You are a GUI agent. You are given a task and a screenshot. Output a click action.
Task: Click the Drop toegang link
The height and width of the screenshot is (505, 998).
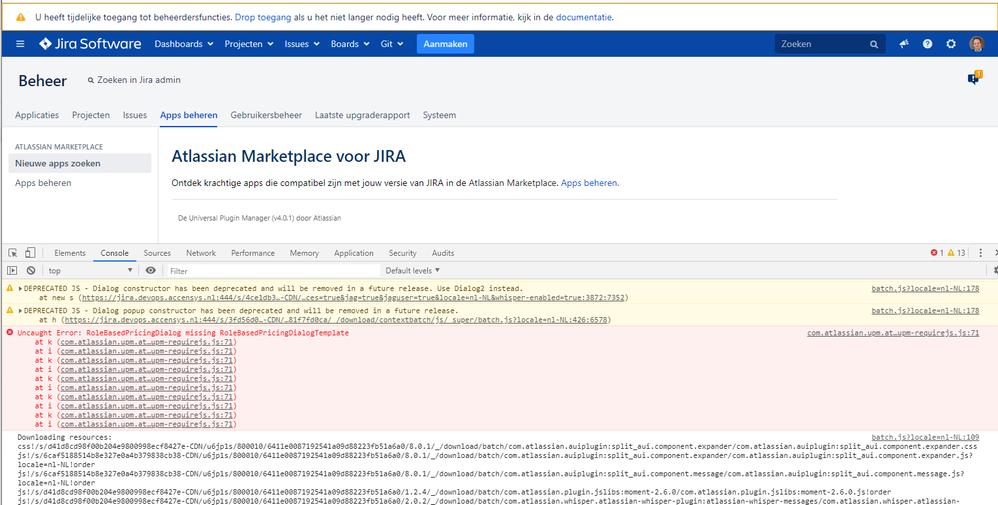click(263, 17)
